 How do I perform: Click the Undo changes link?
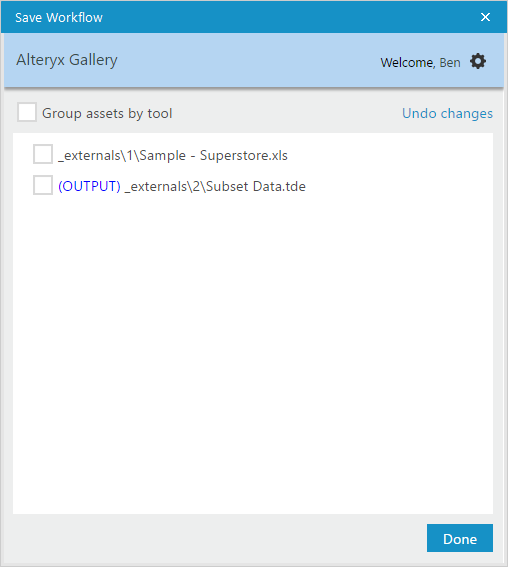[447, 113]
